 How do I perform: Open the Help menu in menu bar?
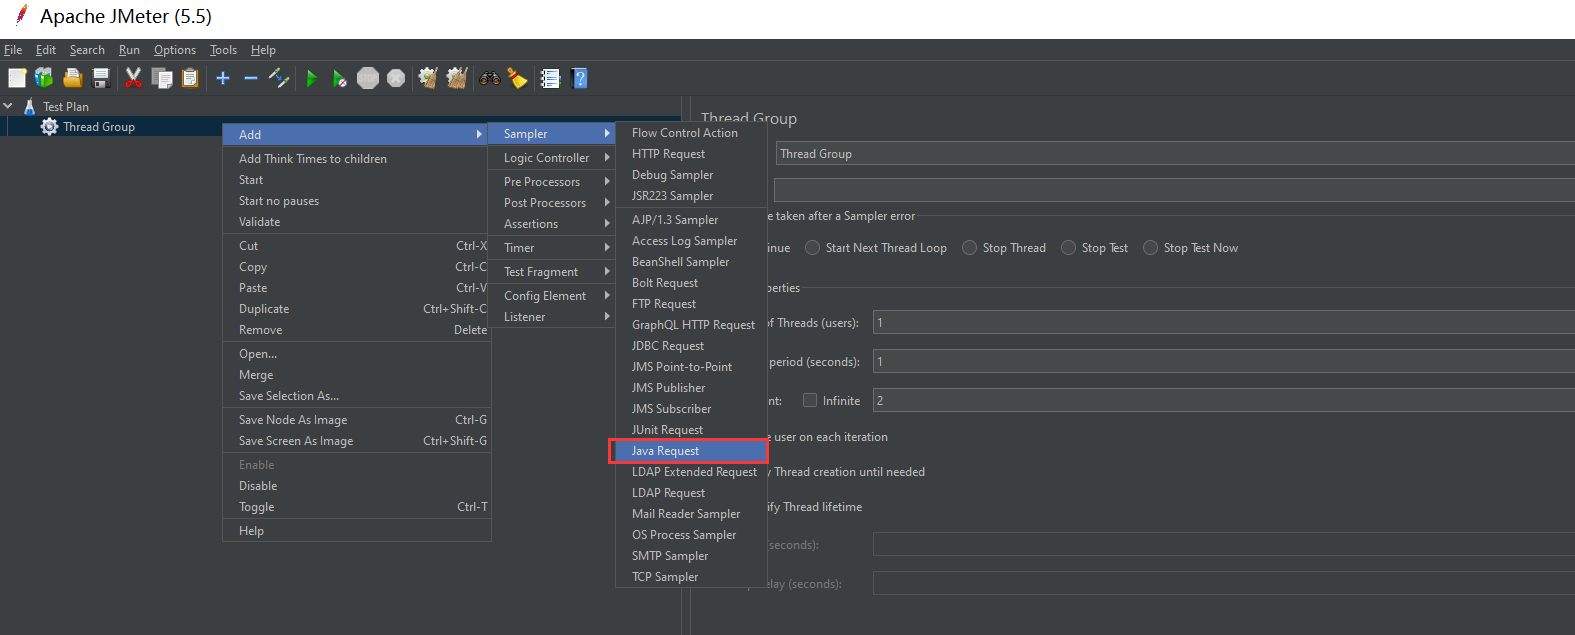click(x=263, y=50)
